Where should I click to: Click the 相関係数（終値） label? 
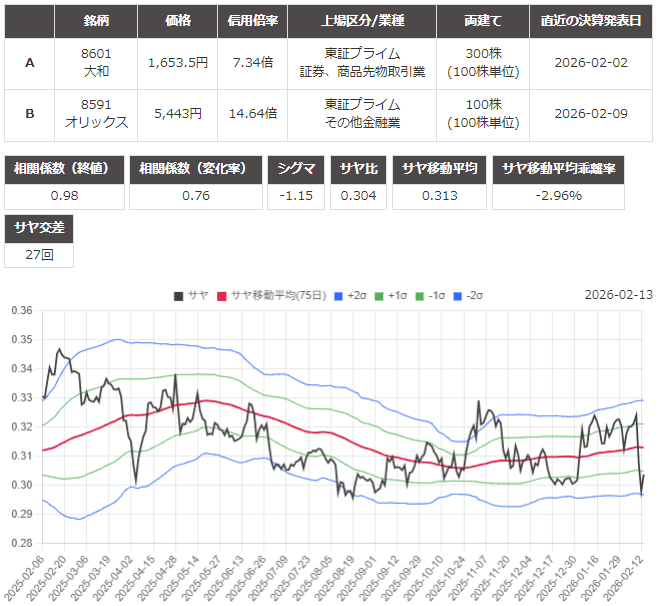[x=65, y=169]
